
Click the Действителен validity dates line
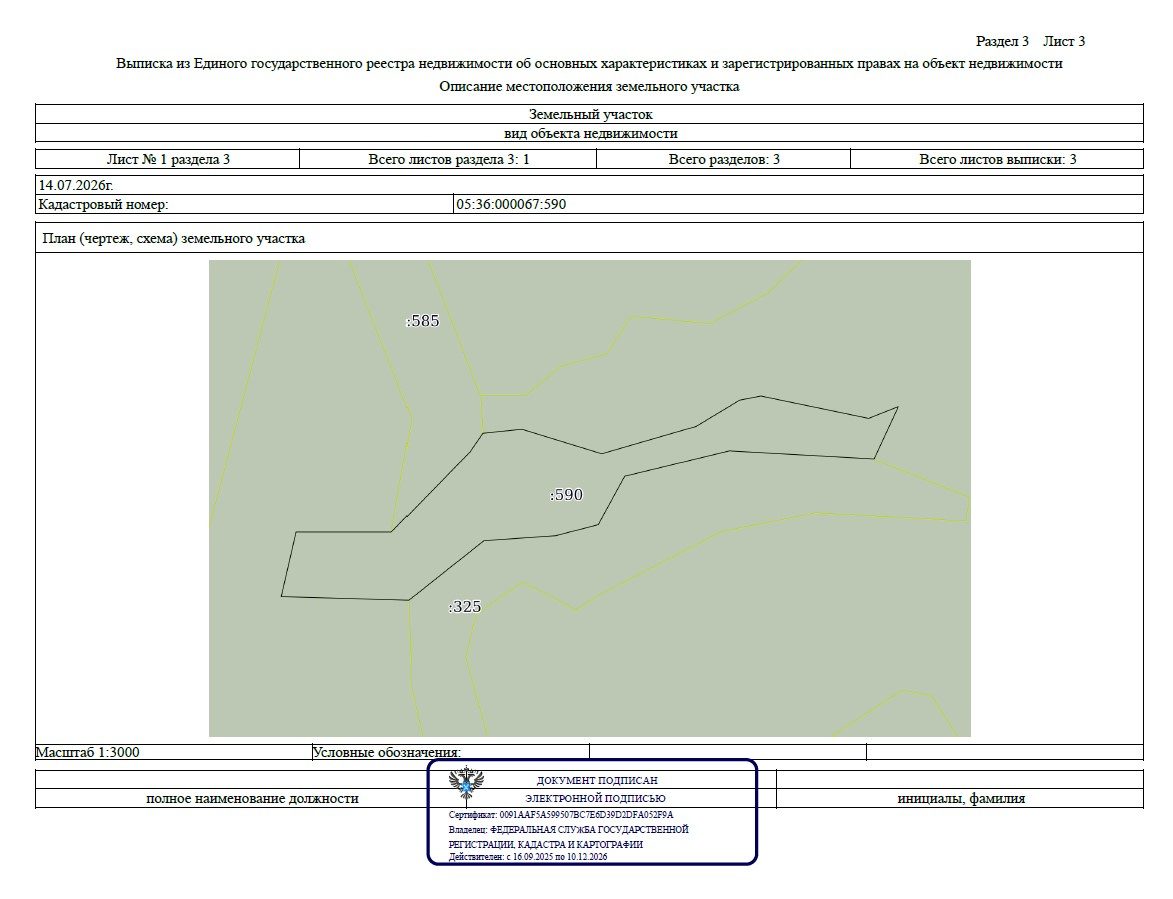[x=528, y=856]
